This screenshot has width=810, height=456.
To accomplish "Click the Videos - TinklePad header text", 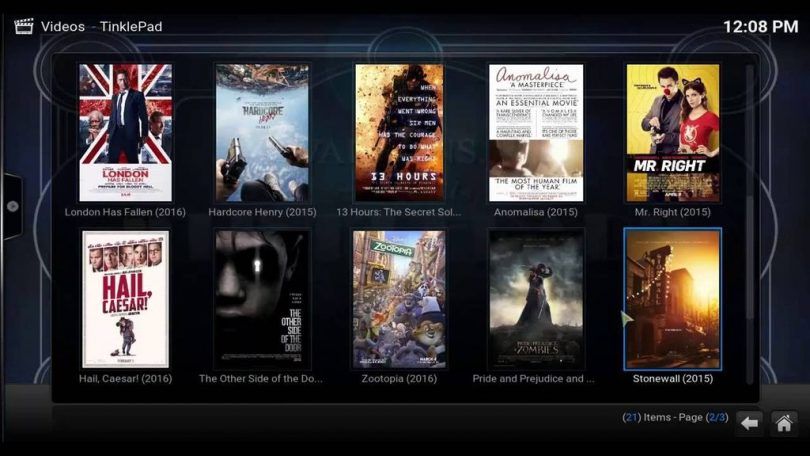I will (101, 26).
